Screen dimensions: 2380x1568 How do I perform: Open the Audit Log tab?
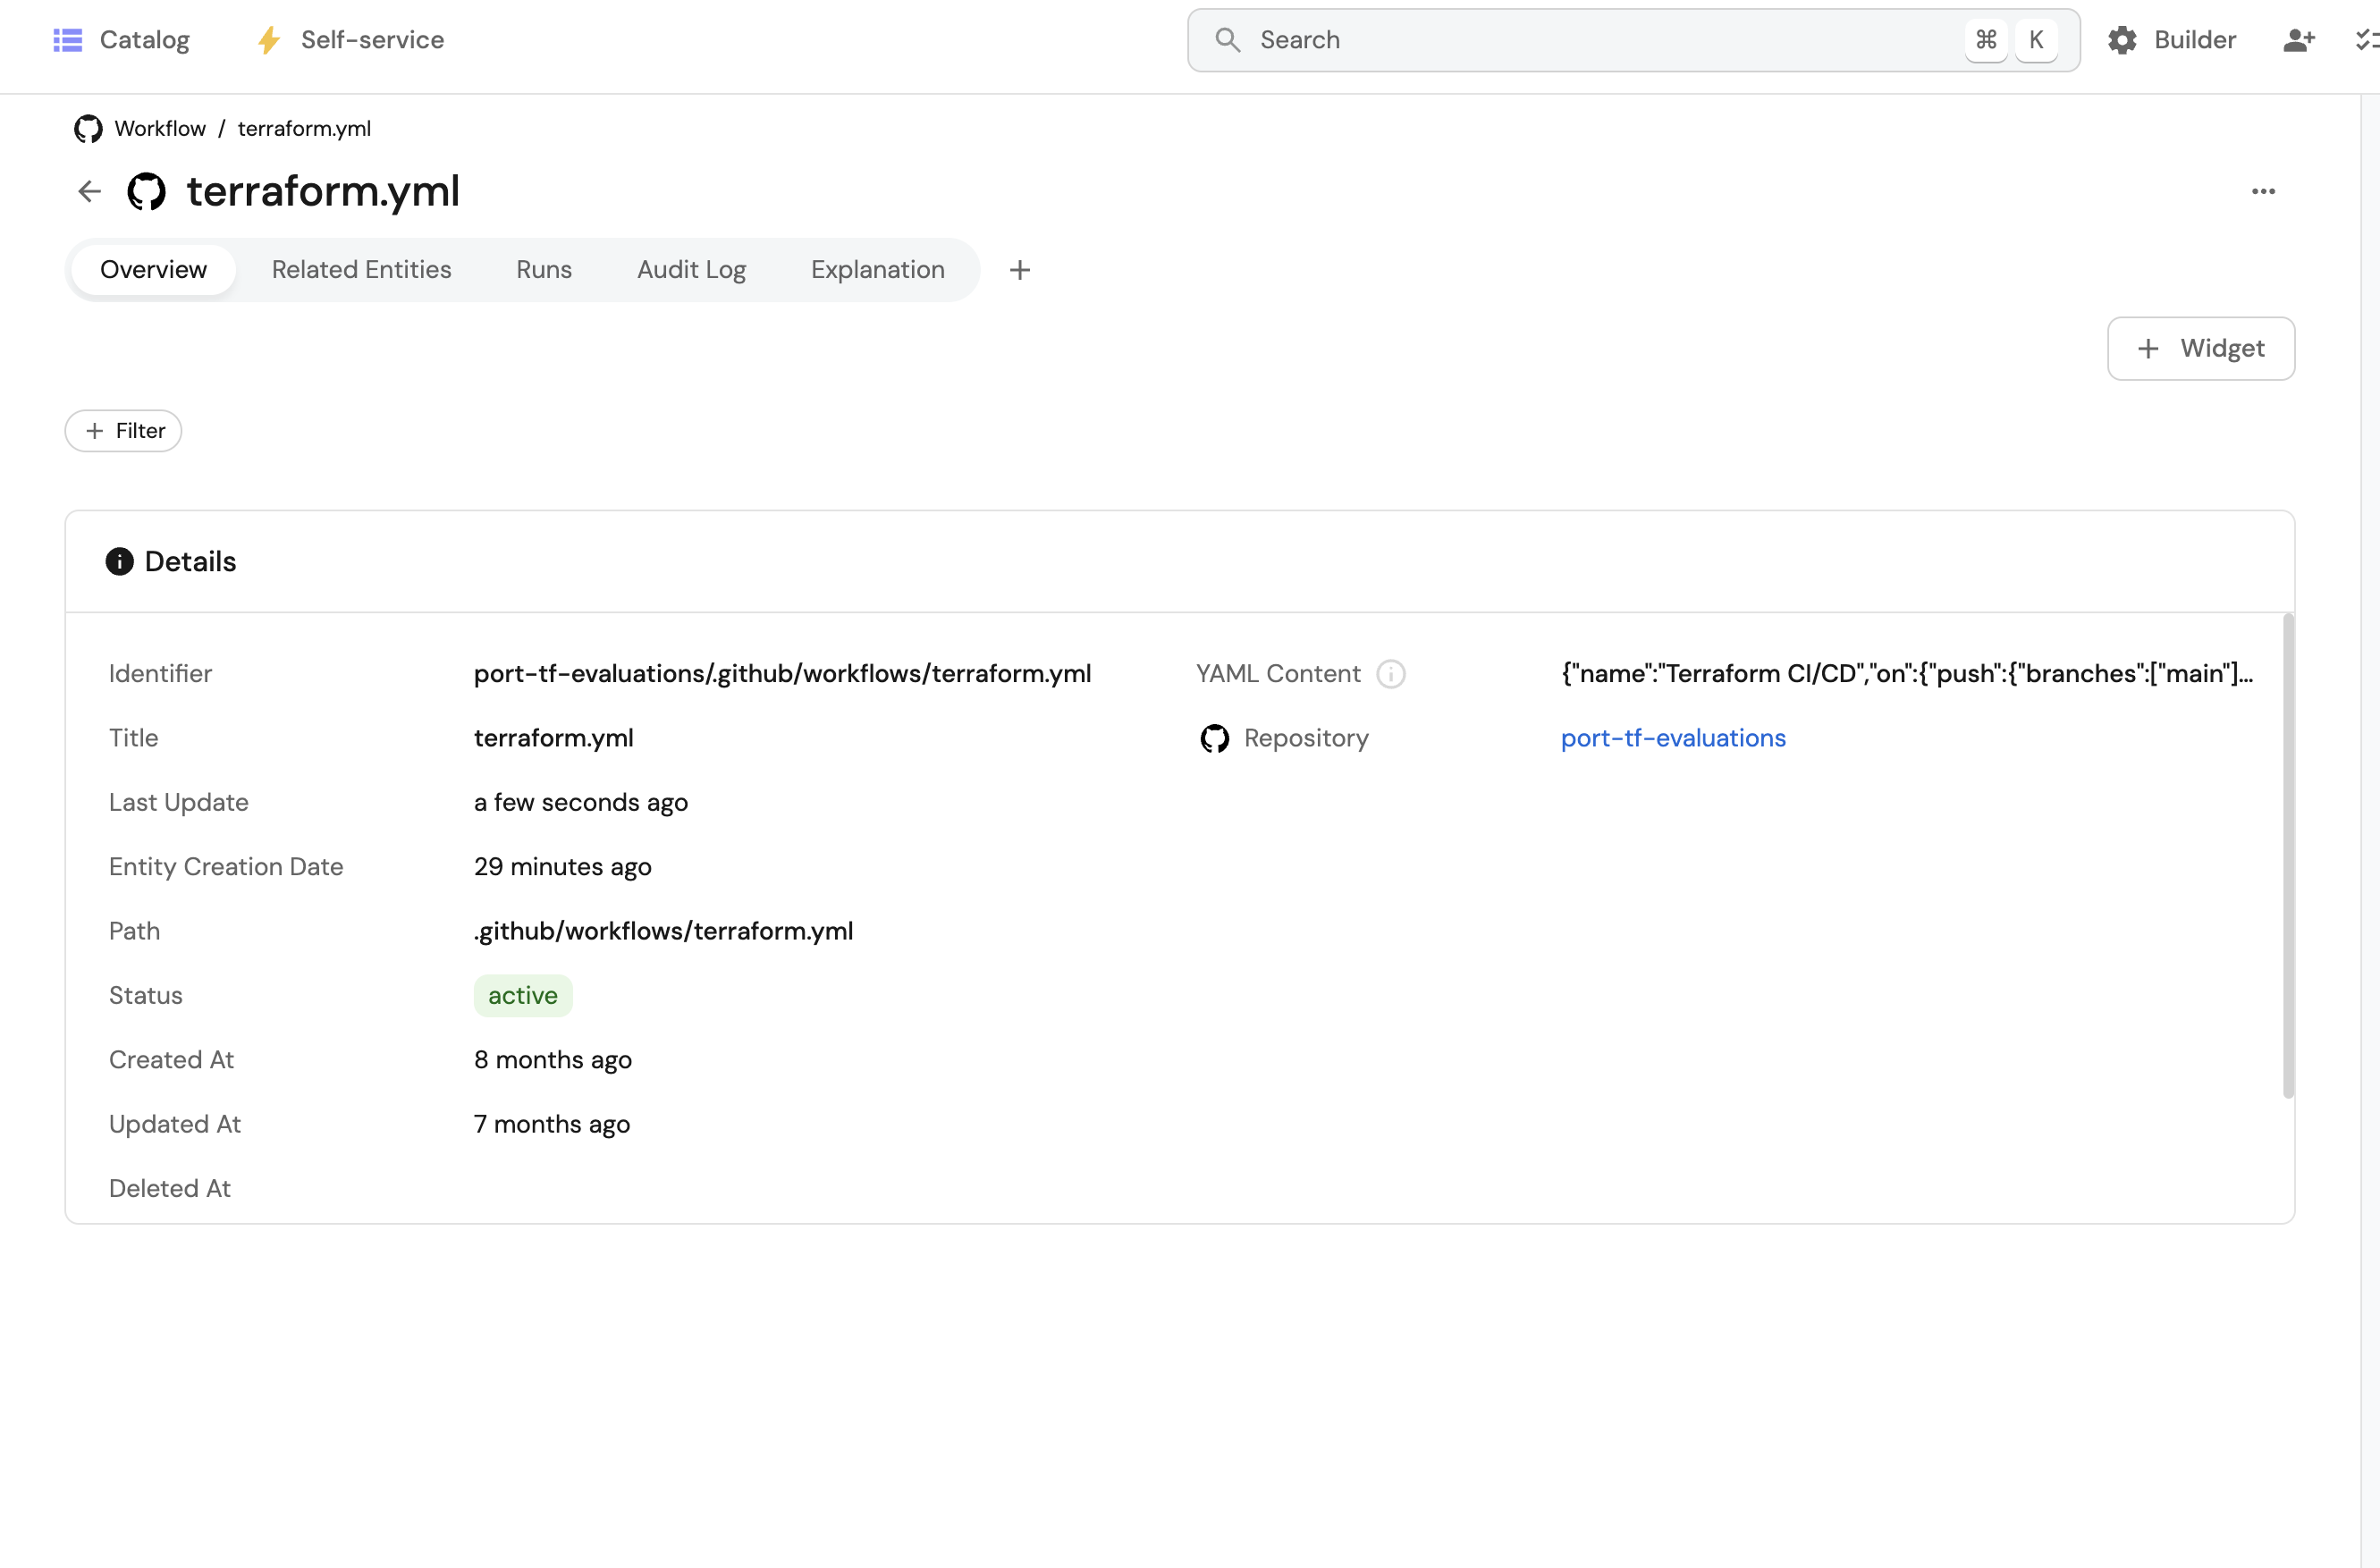click(691, 270)
